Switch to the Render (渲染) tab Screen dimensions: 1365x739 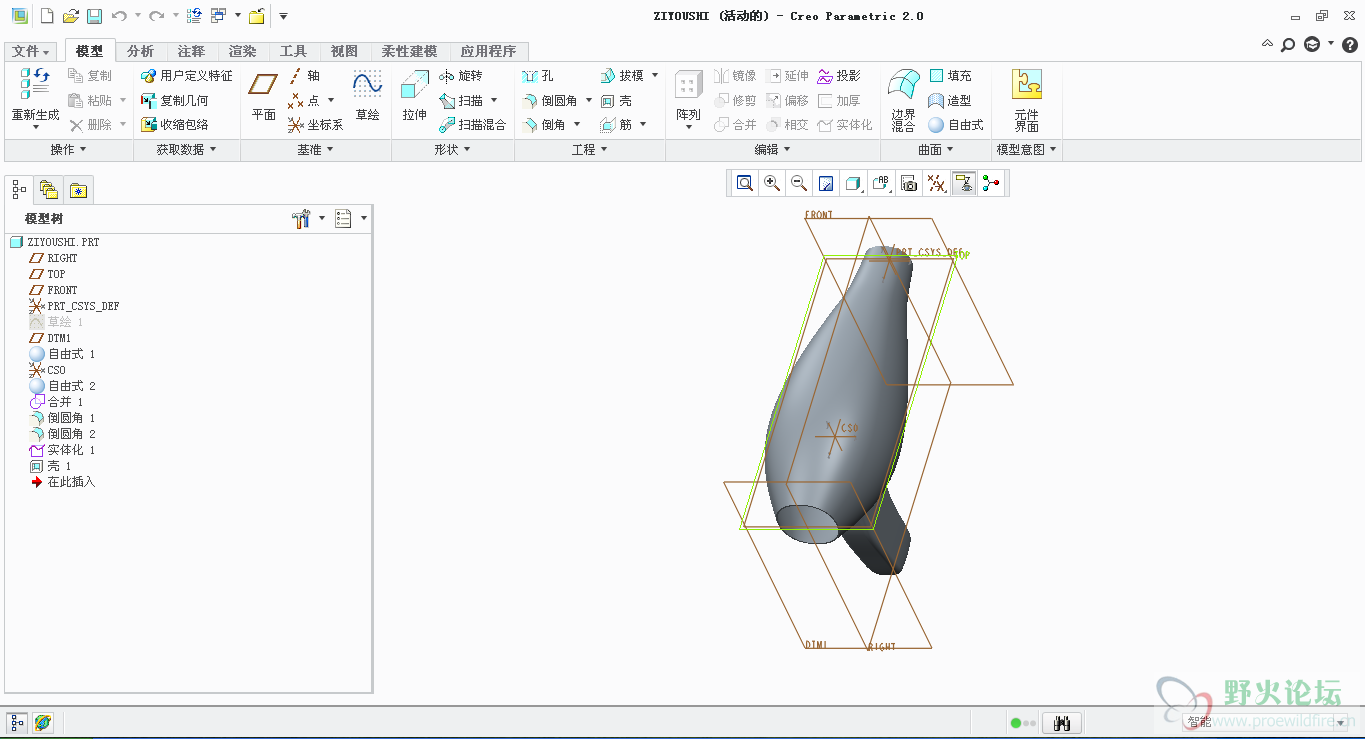[242, 51]
